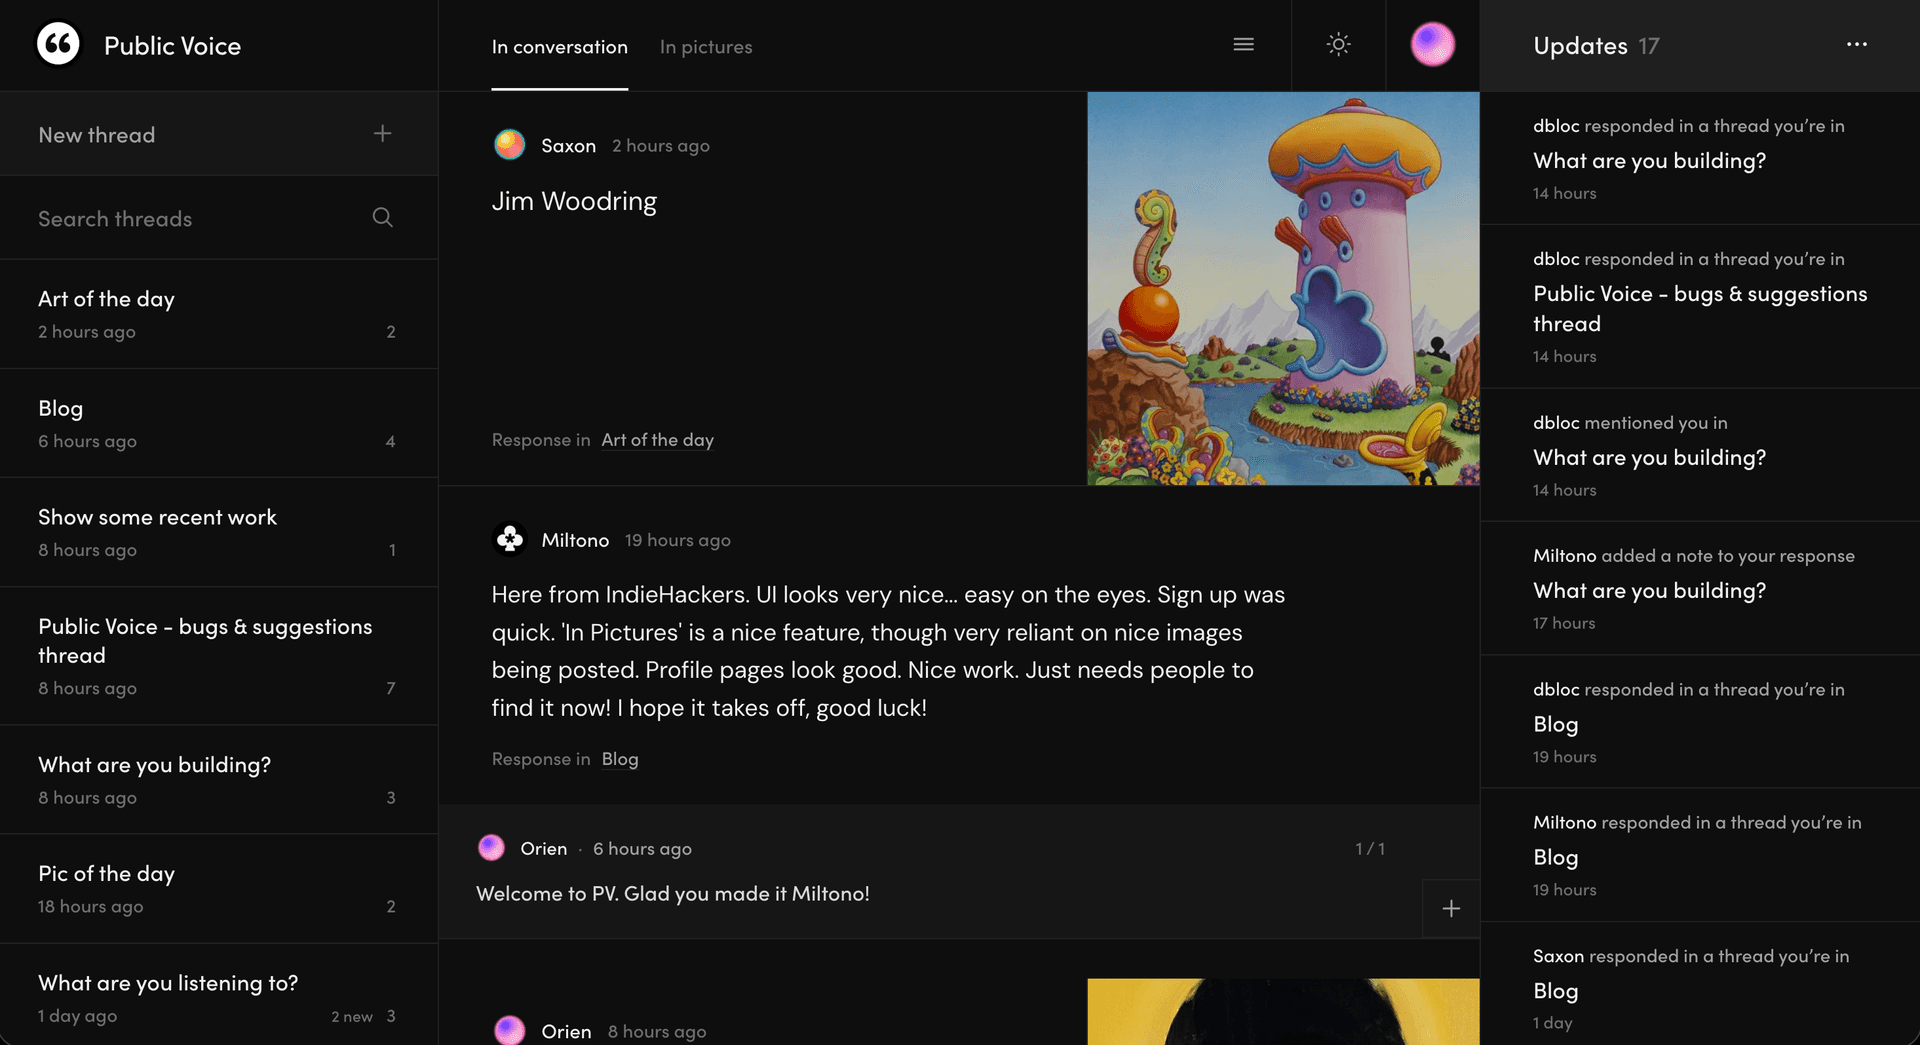1920x1045 pixels.
Task: Click the Miltono username on the Blog response
Action: [x=575, y=540]
